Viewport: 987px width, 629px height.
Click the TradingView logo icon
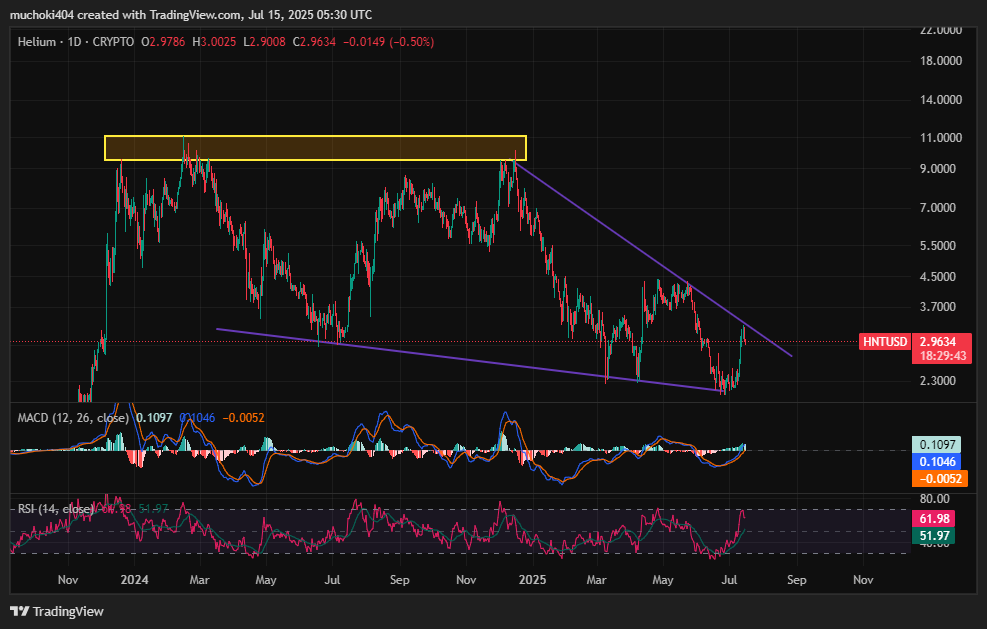20,611
